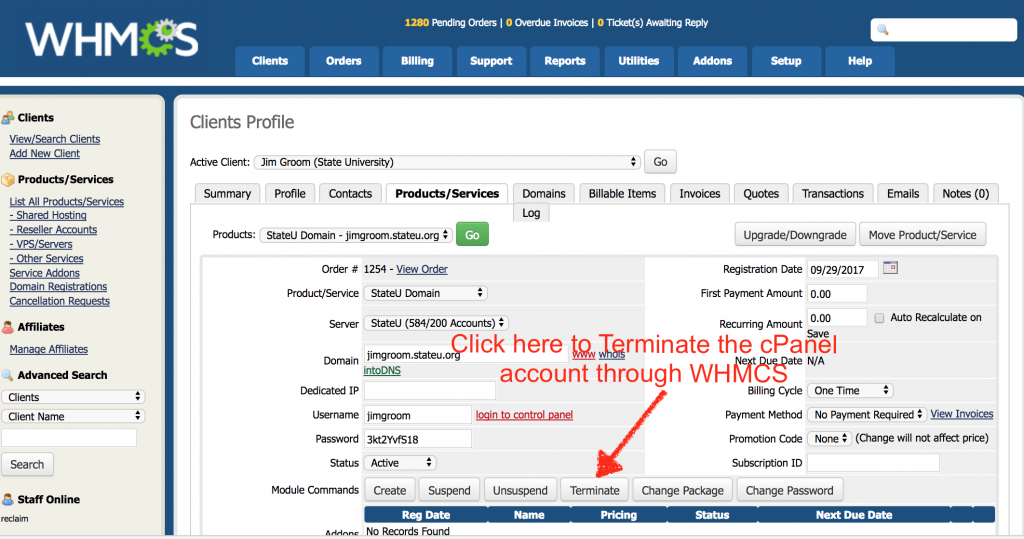This screenshot has height=539, width=1024.
Task: Click the Username input field
Action: tap(417, 415)
